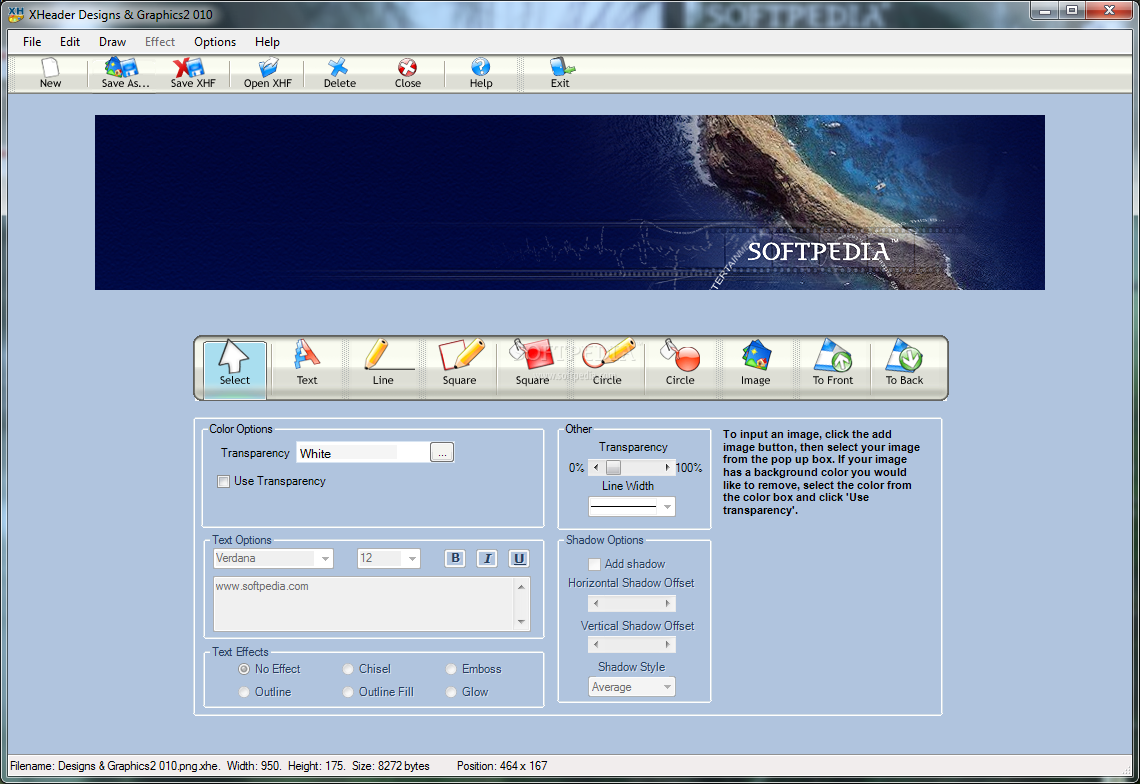Image resolution: width=1140 pixels, height=784 pixels.
Task: Click the text box scroll down arrow
Action: 521,622
